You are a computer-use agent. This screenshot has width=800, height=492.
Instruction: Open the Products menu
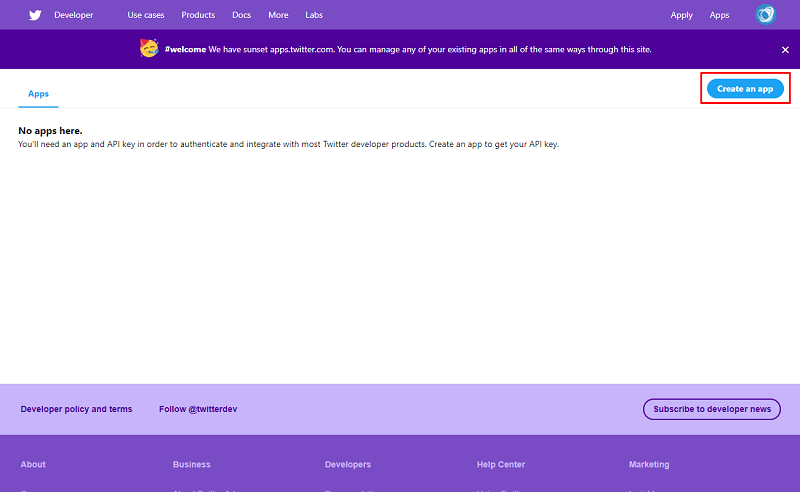[198, 15]
